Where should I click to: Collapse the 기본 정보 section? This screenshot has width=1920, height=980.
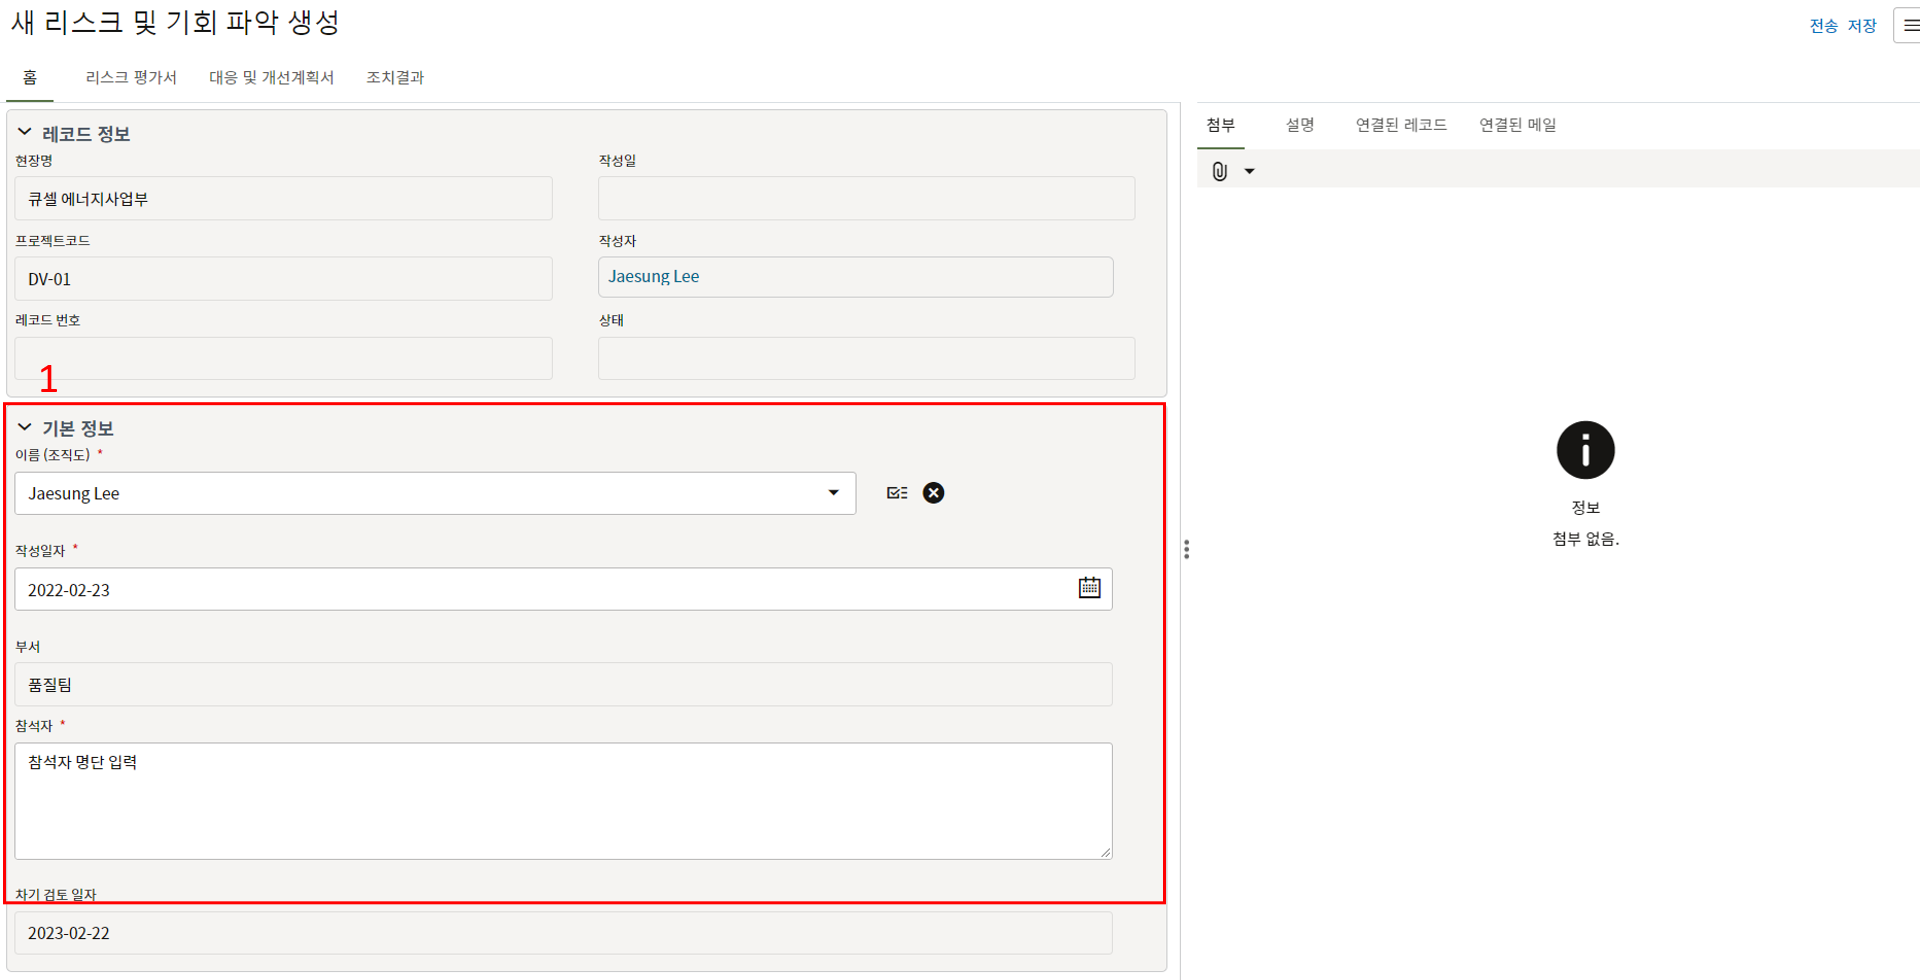[25, 428]
